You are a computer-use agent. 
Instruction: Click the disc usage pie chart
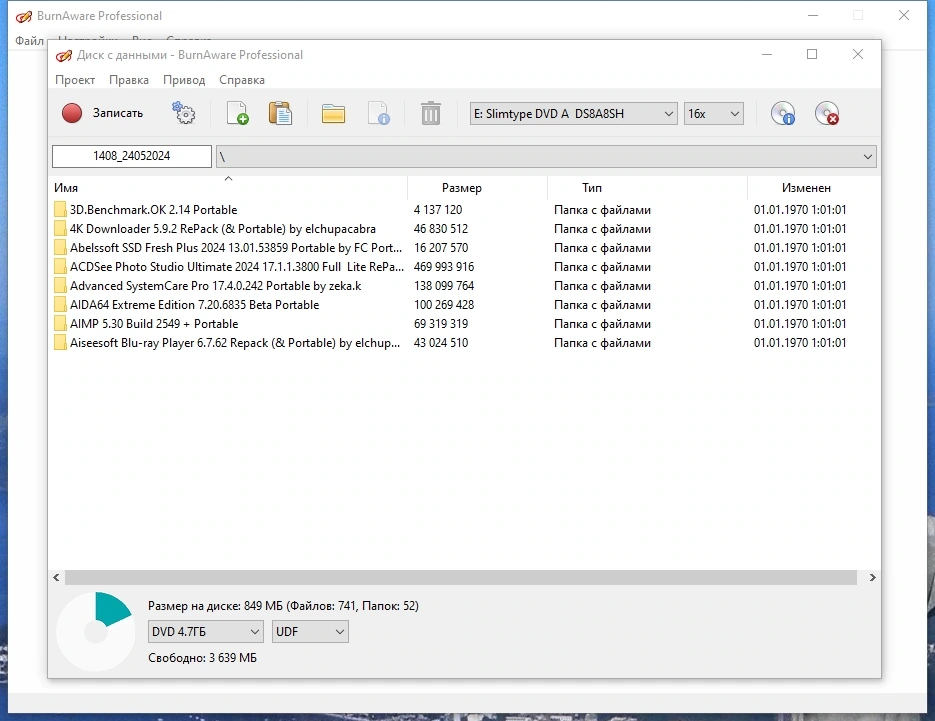[95, 632]
